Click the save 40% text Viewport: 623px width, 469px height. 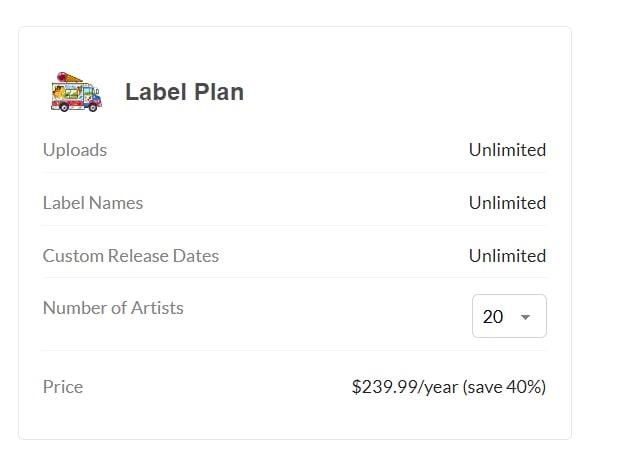point(504,387)
